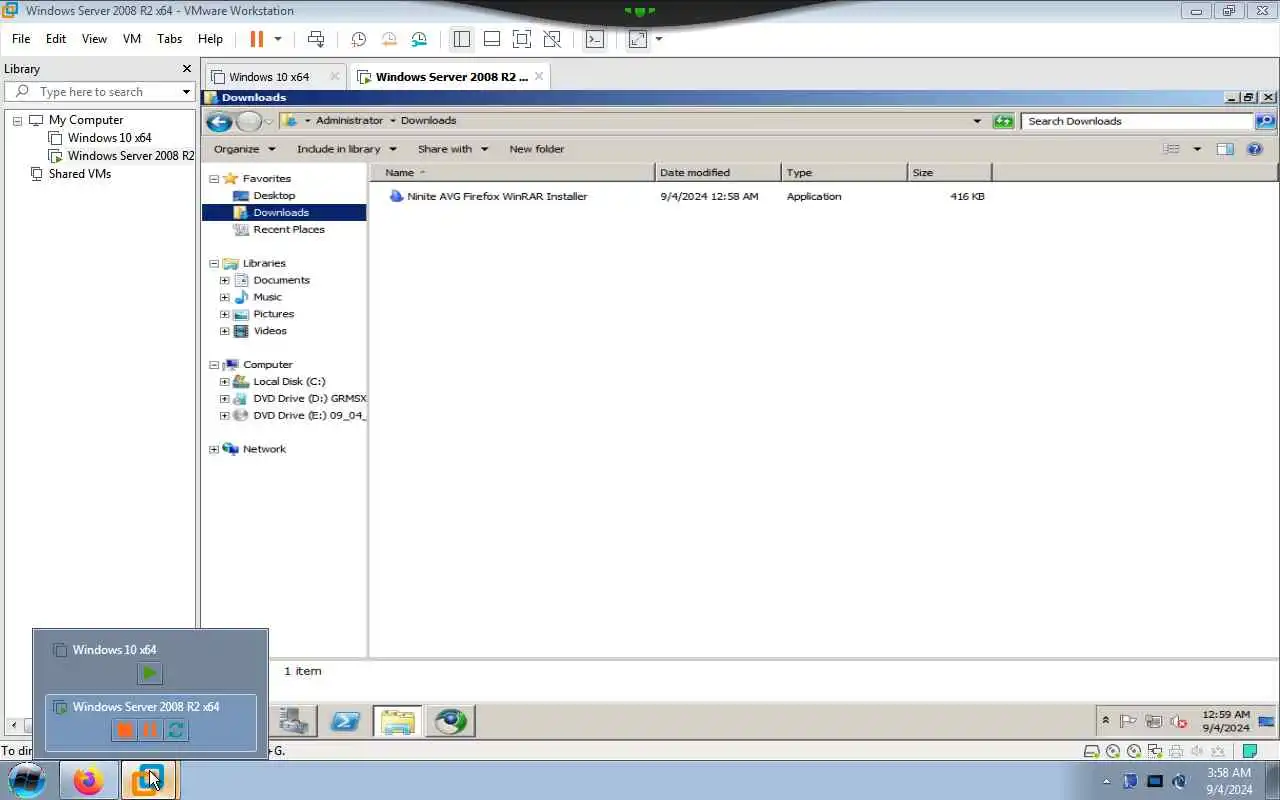Take a snapshot of this virtual machine
The image size is (1280, 800).
[x=359, y=39]
